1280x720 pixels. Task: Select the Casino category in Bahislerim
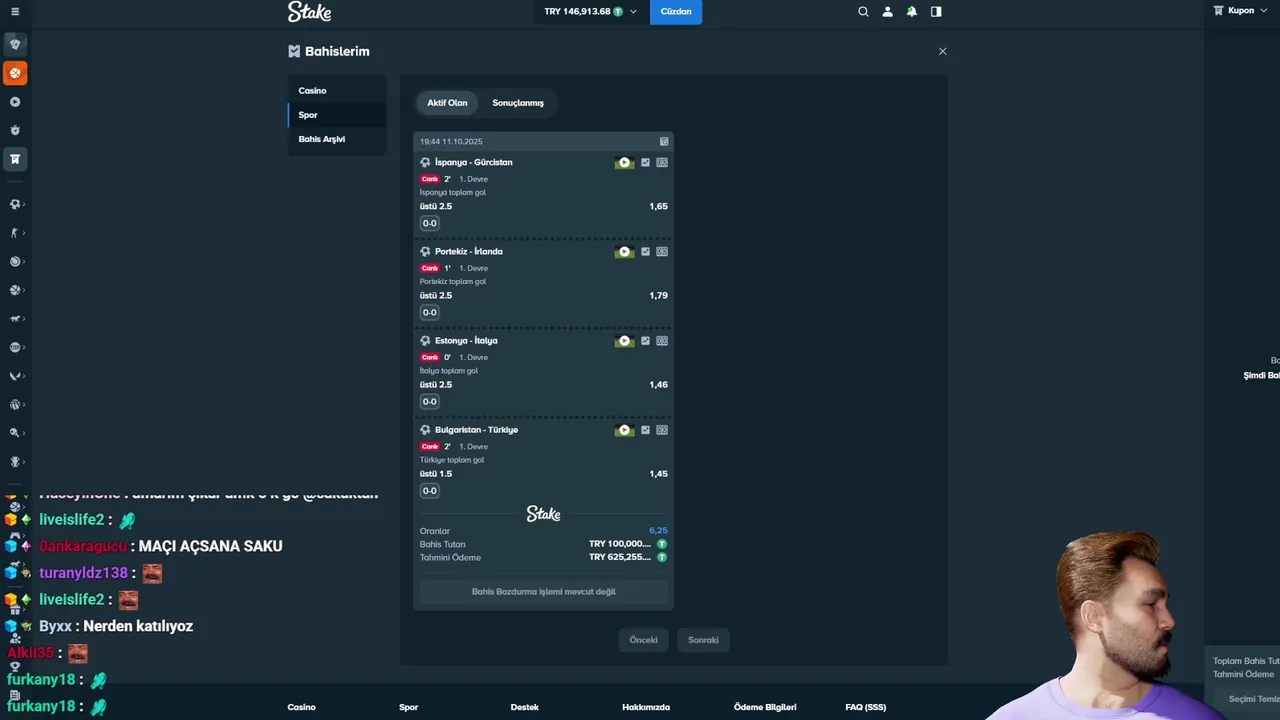pos(337,91)
